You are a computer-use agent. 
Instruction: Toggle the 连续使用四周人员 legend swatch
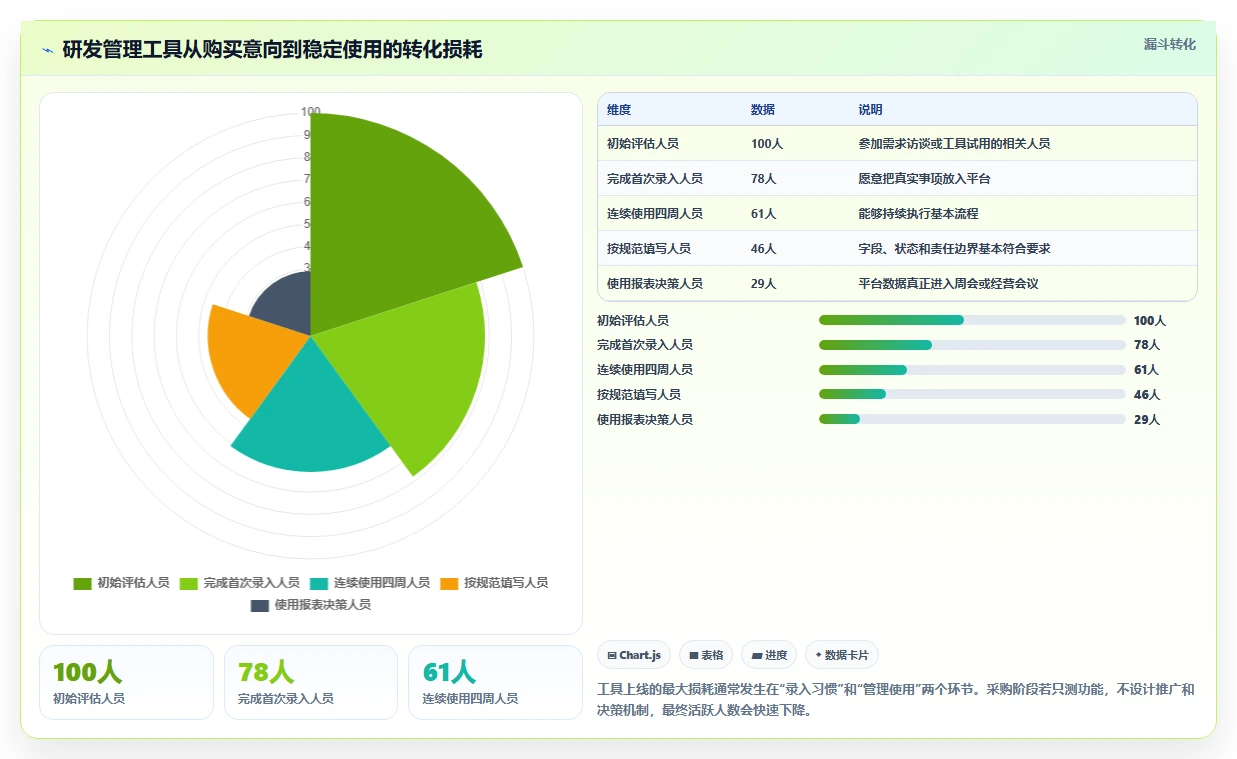pyautogui.click(x=319, y=583)
